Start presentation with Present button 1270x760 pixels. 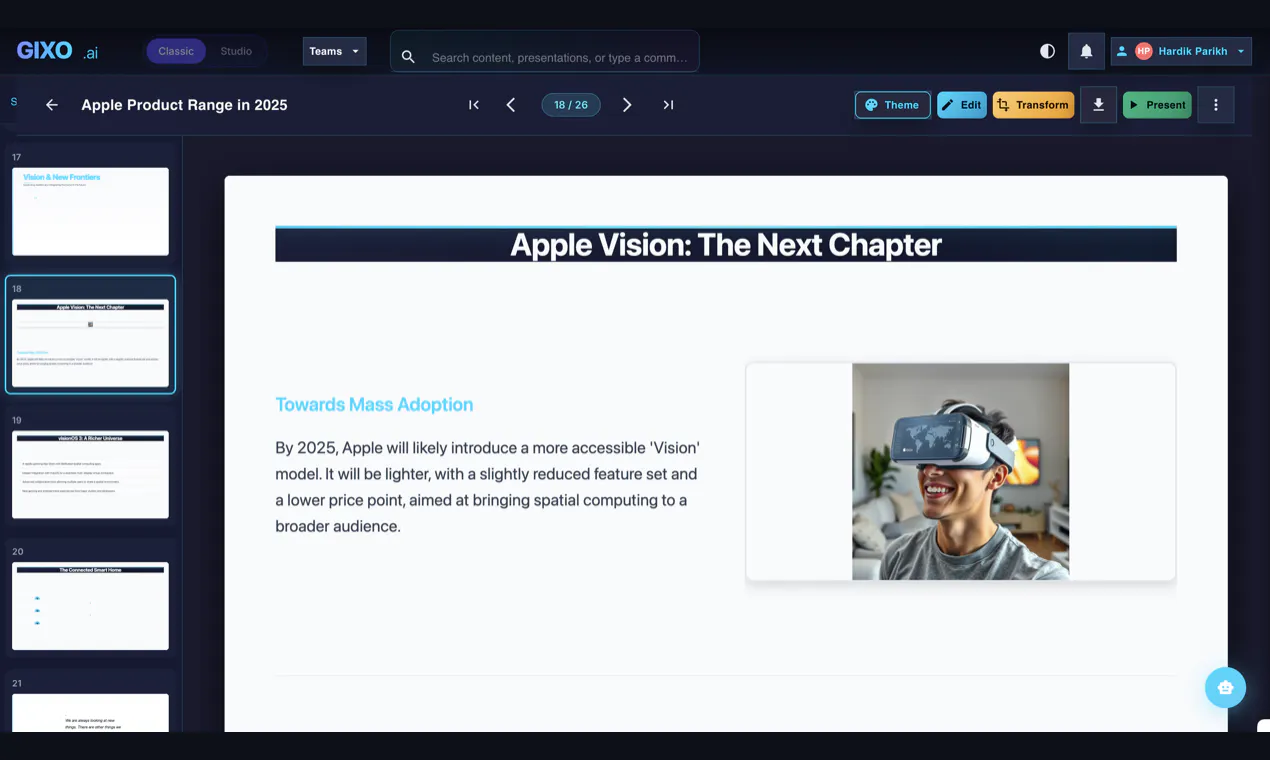pyautogui.click(x=1157, y=105)
